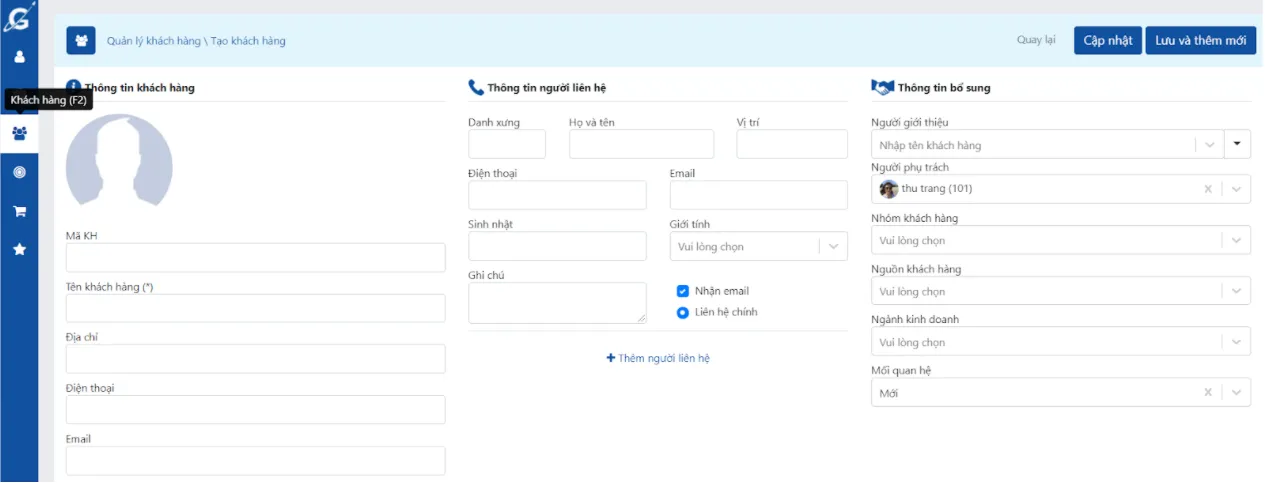
Task: Expand the Người giới thiệu chevron
Action: click(x=1210, y=145)
